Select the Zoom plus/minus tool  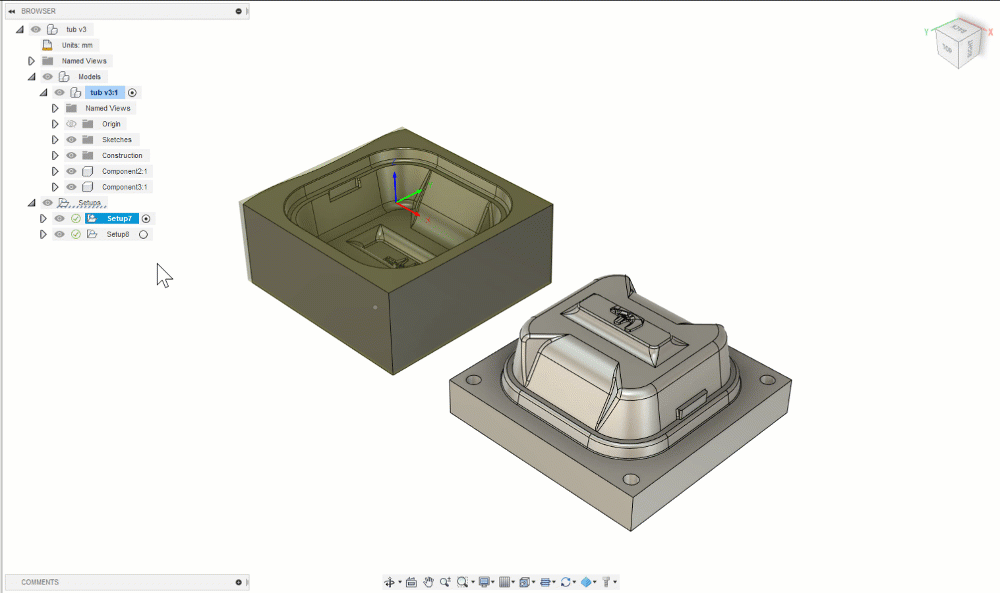[445, 582]
